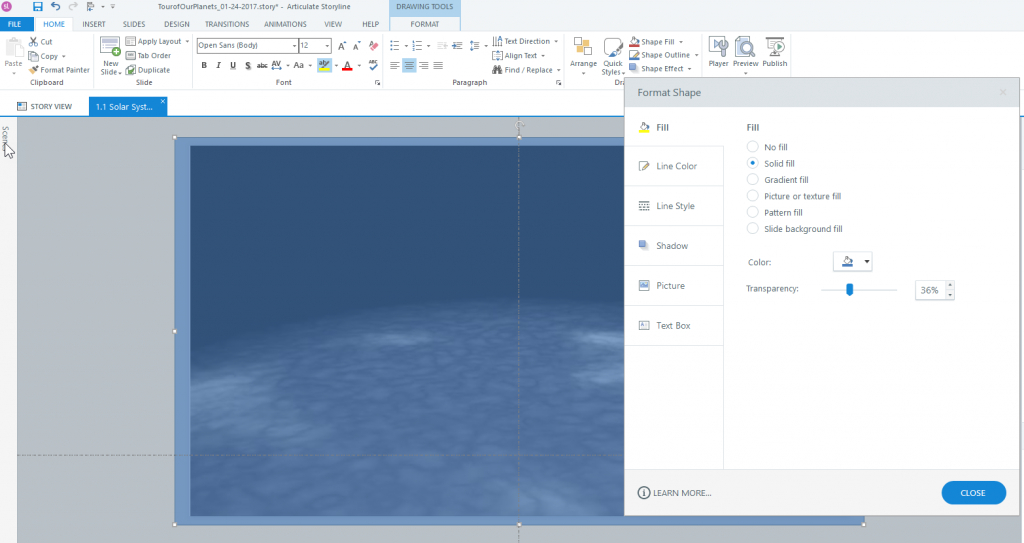Increase transparency with the up stepper

click(x=950, y=286)
